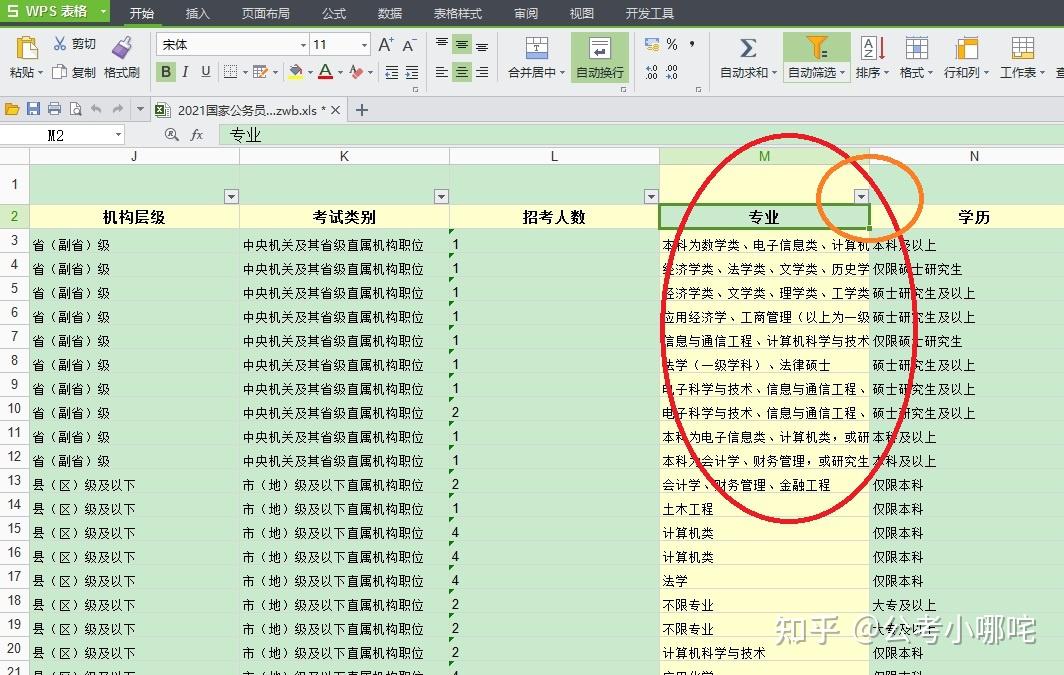This screenshot has width=1064, height=675.
Task: Open the 开发工具 tab
Action: click(649, 13)
